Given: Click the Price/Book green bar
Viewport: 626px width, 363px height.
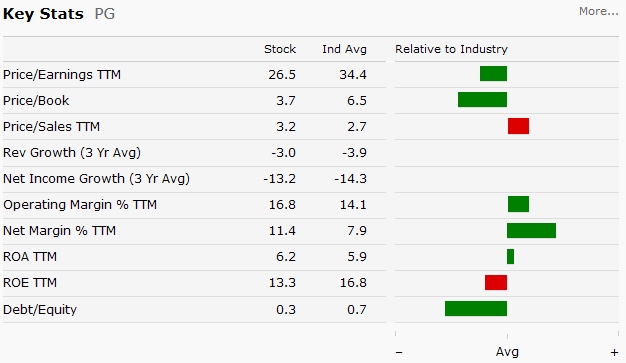Looking at the screenshot, I should pos(482,99).
